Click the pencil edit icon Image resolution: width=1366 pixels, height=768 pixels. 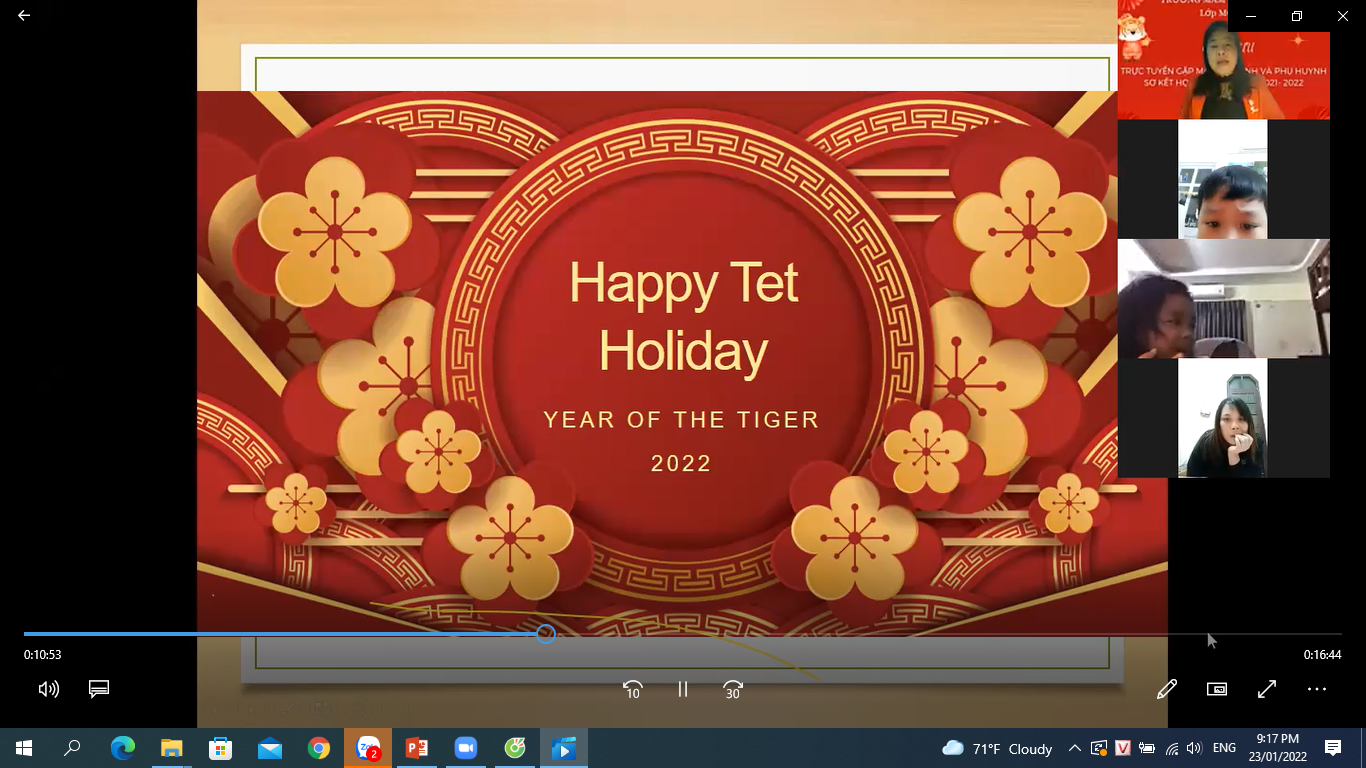click(1167, 689)
